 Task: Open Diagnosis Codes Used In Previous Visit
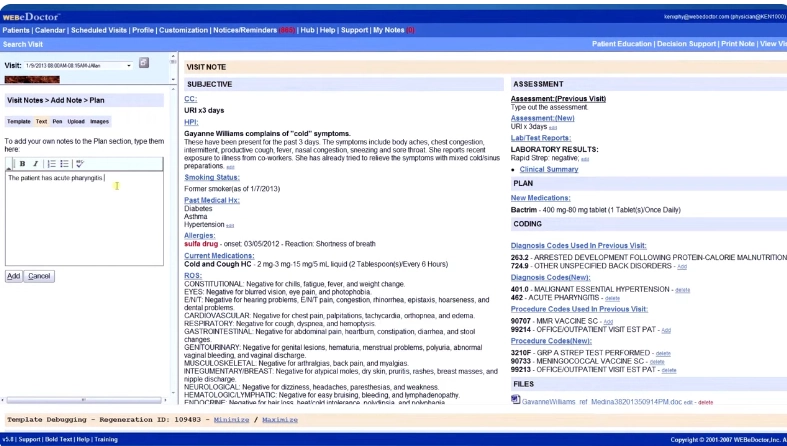click(x=579, y=245)
